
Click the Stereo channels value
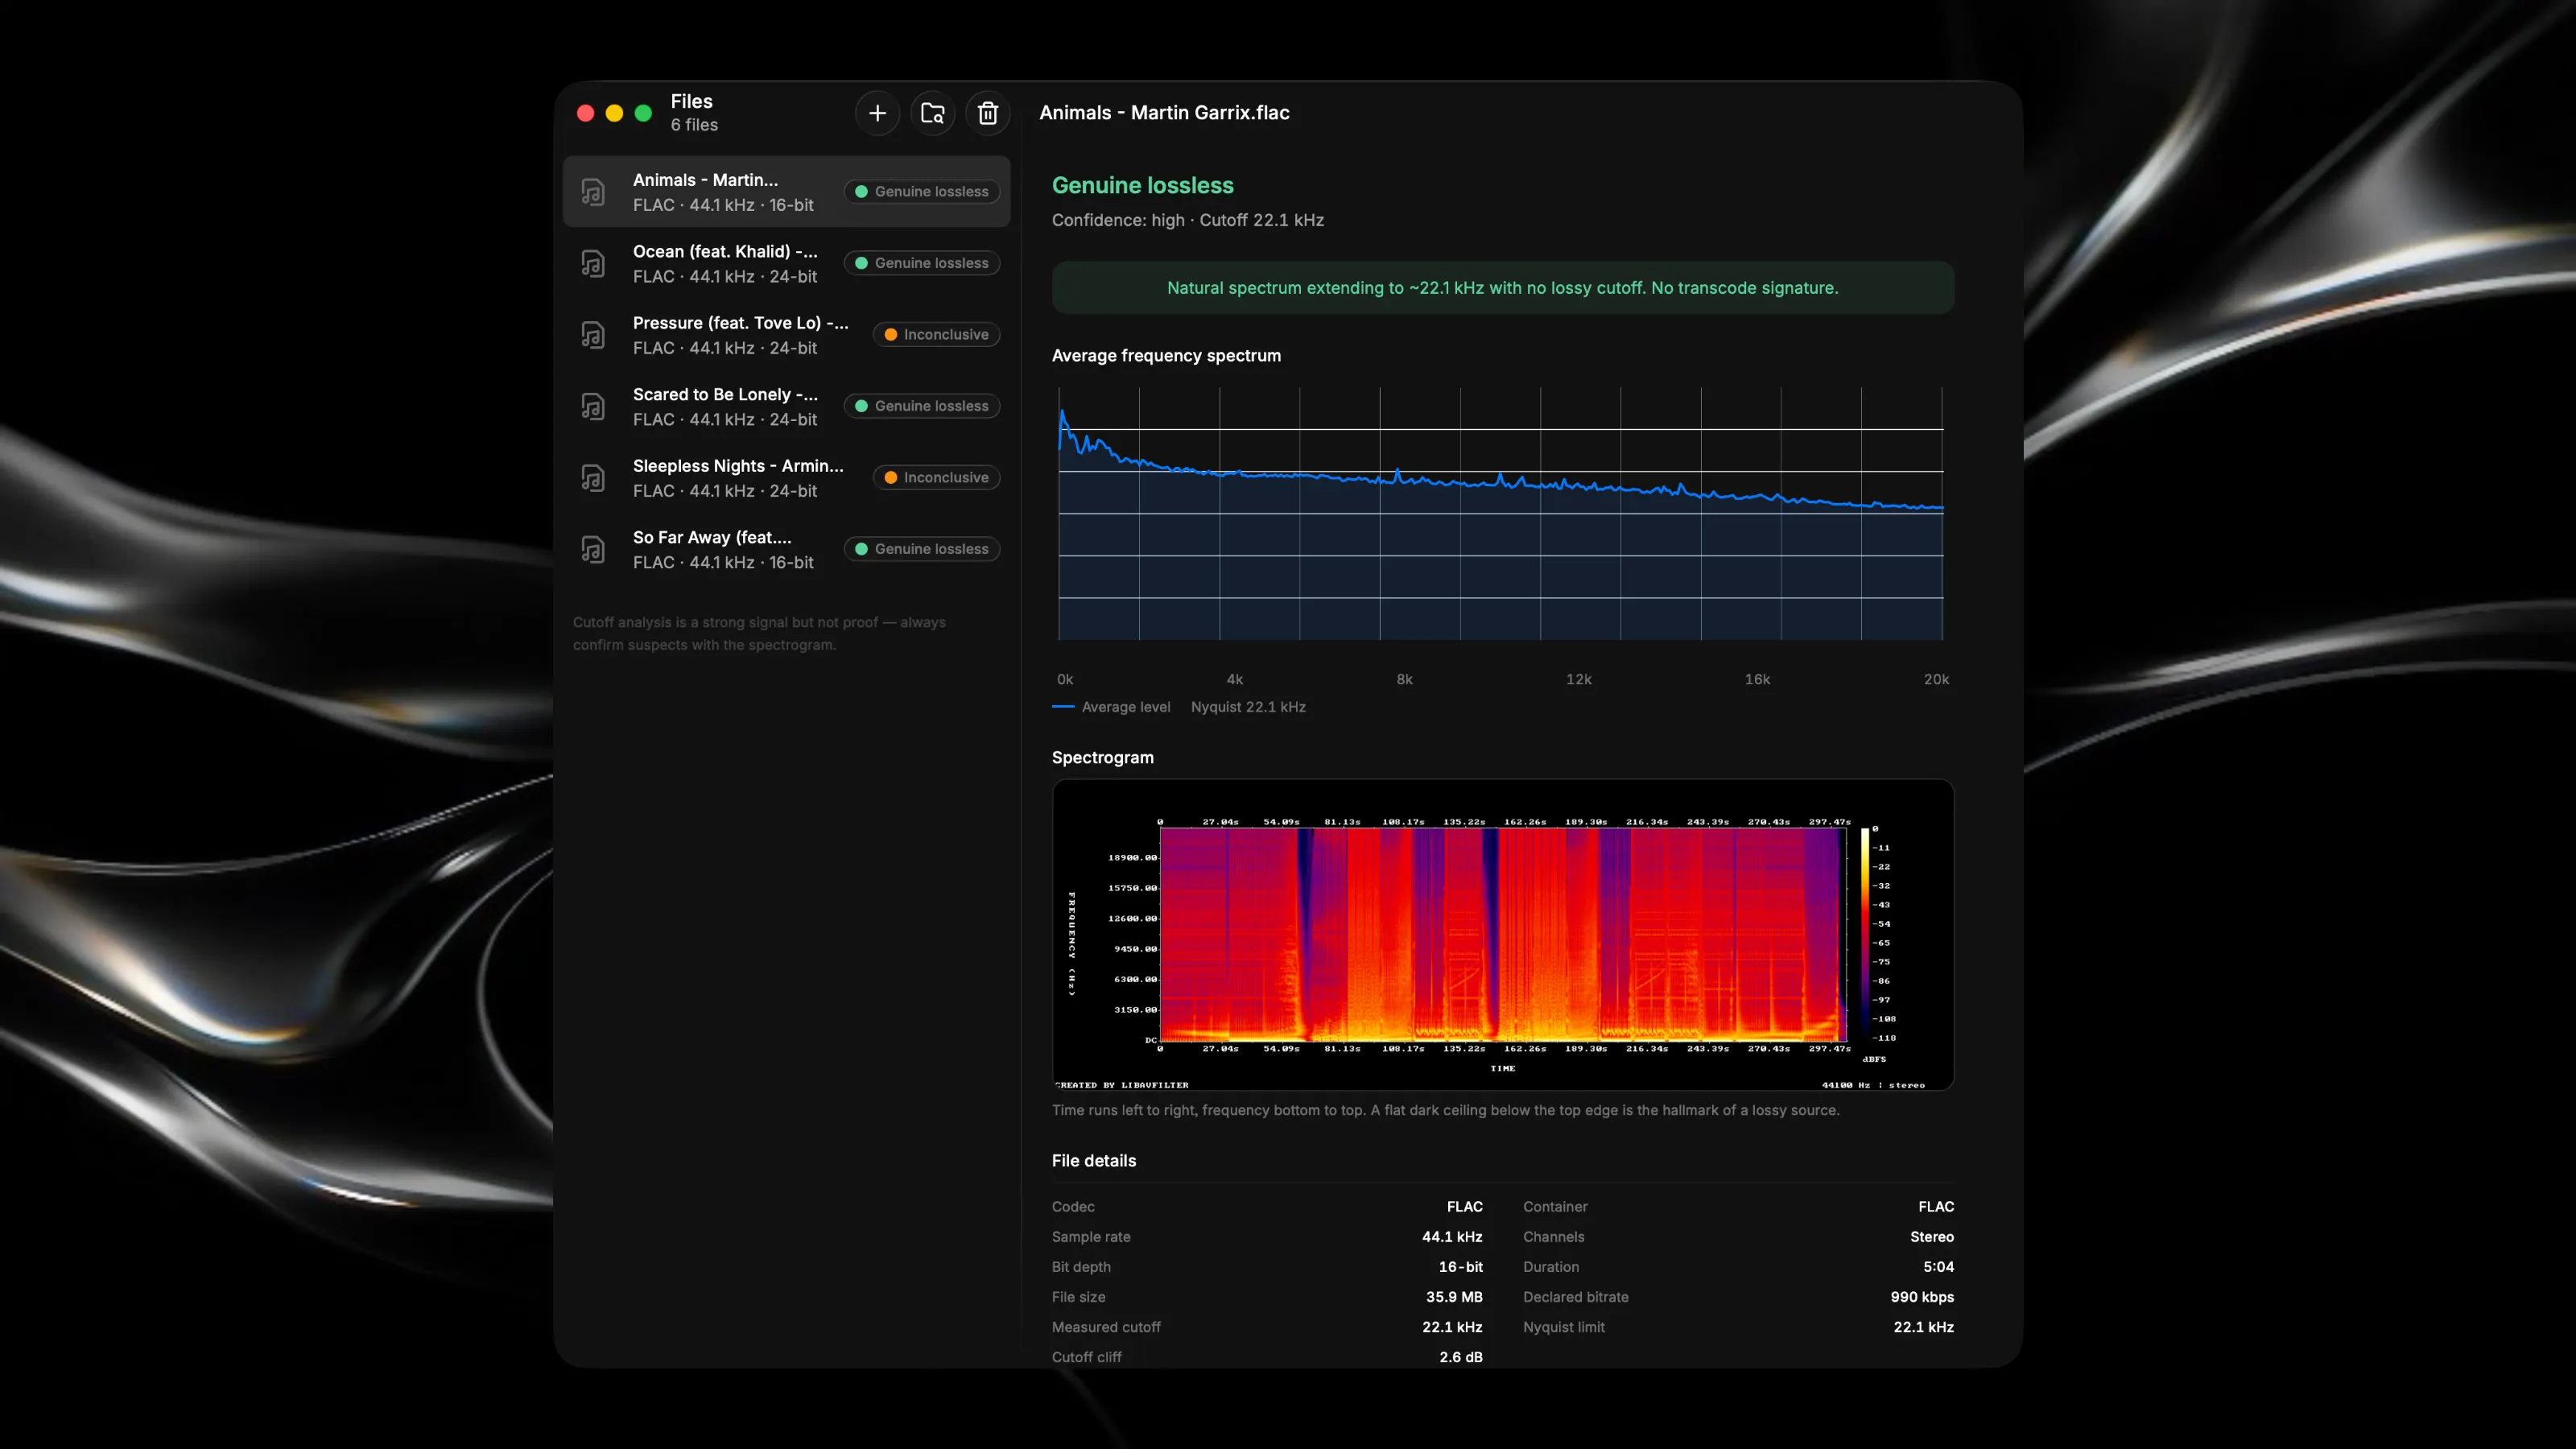point(1931,1237)
